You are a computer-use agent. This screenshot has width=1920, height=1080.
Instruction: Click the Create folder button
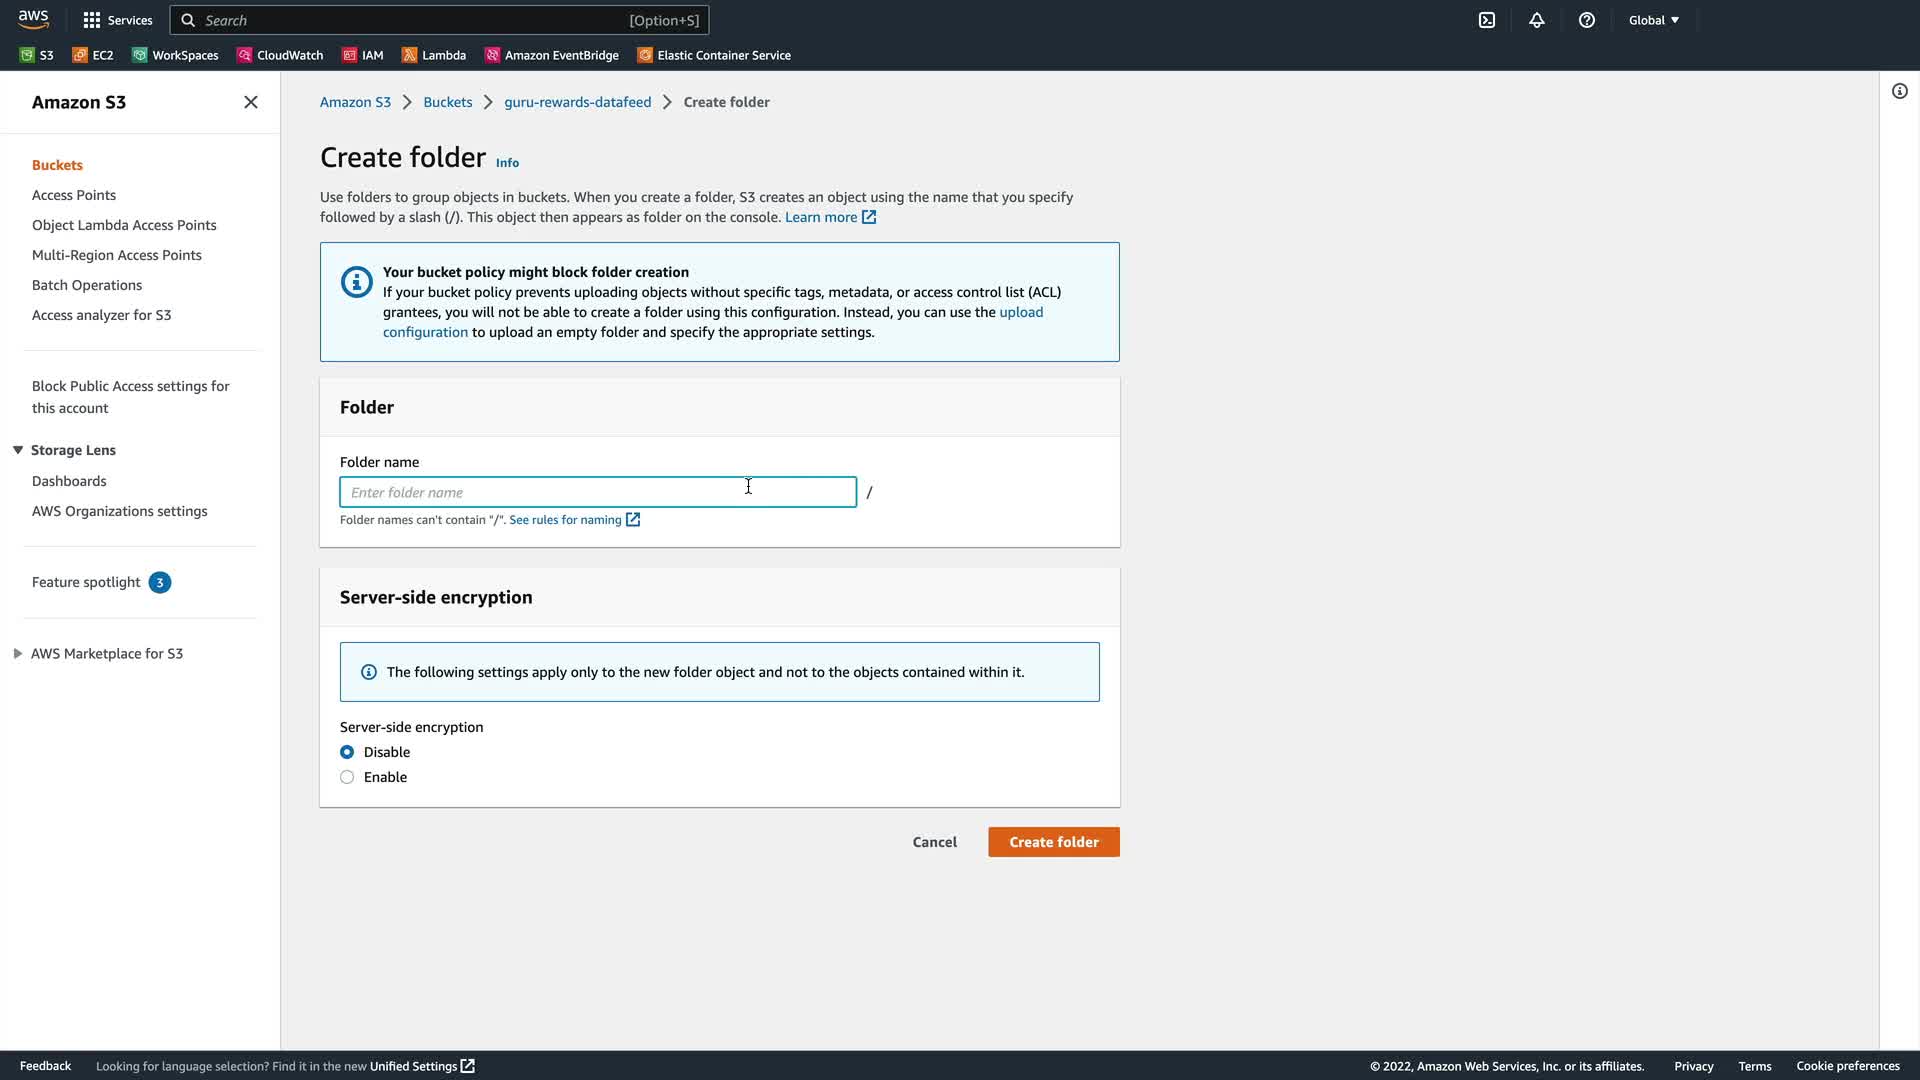pos(1053,842)
